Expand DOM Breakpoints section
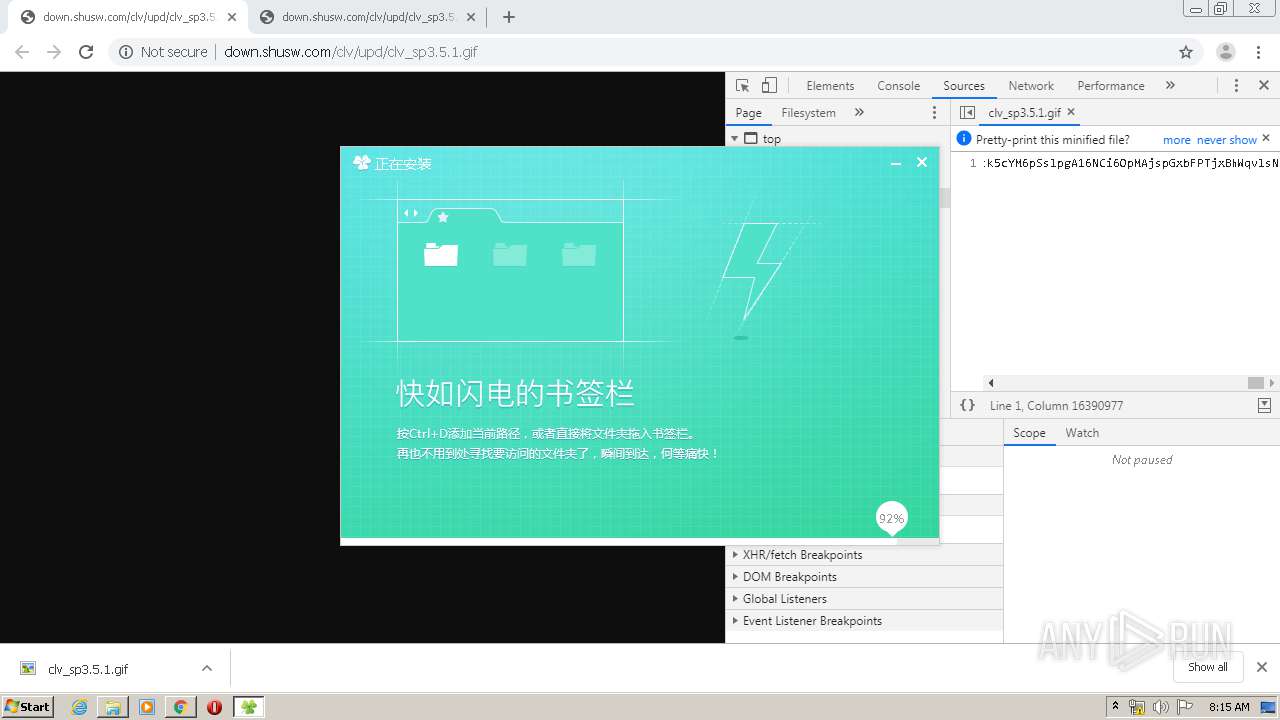Image resolution: width=1280 pixels, height=720 pixels. [864, 577]
